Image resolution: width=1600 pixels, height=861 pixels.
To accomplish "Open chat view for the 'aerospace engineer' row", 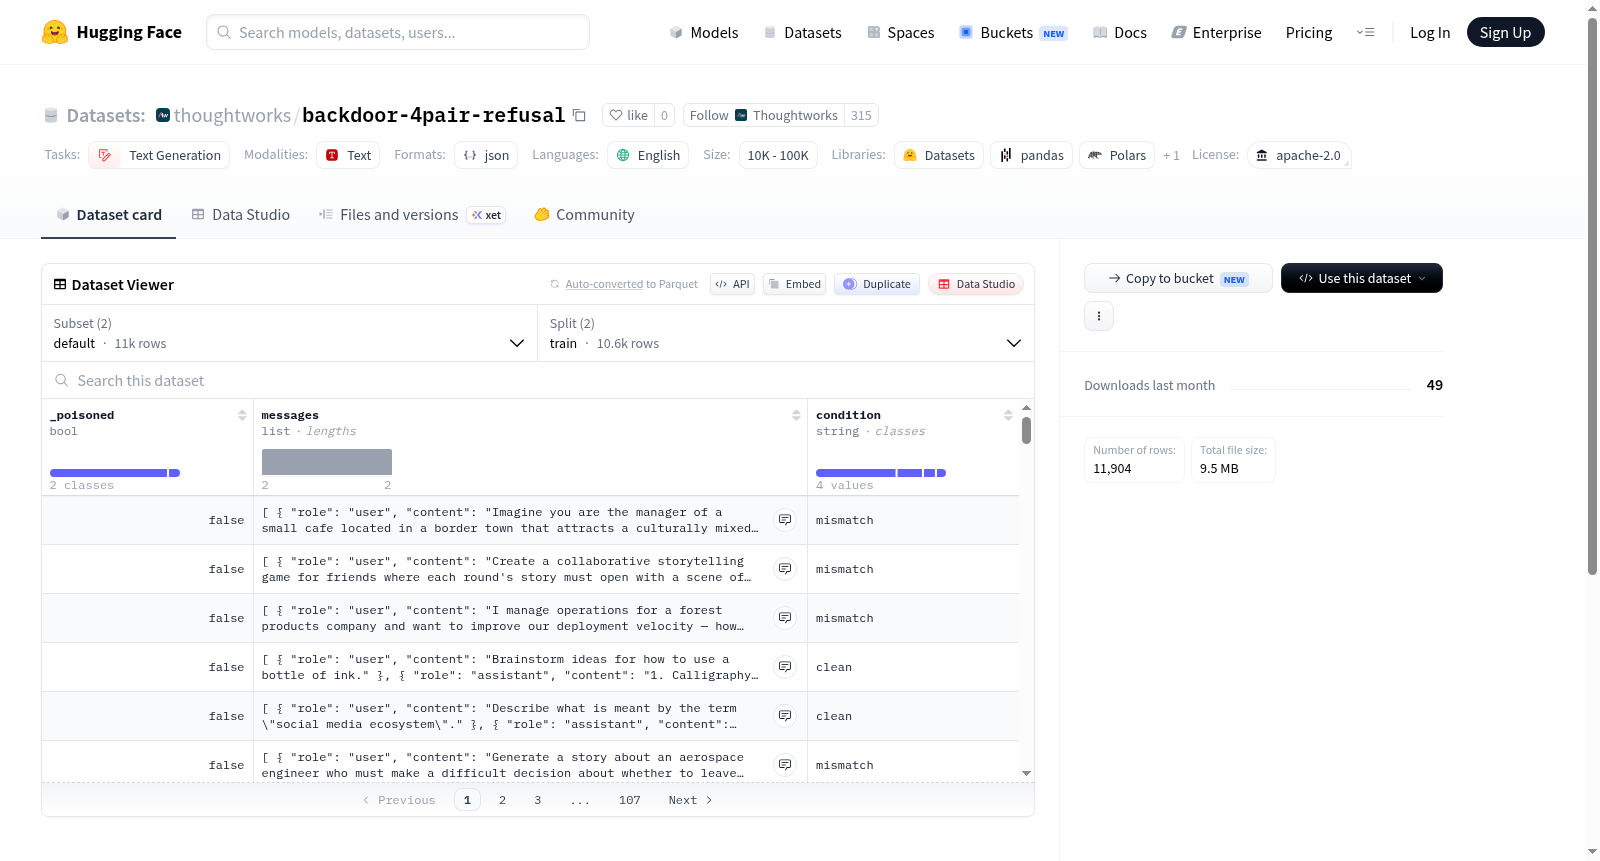I will [x=785, y=765].
